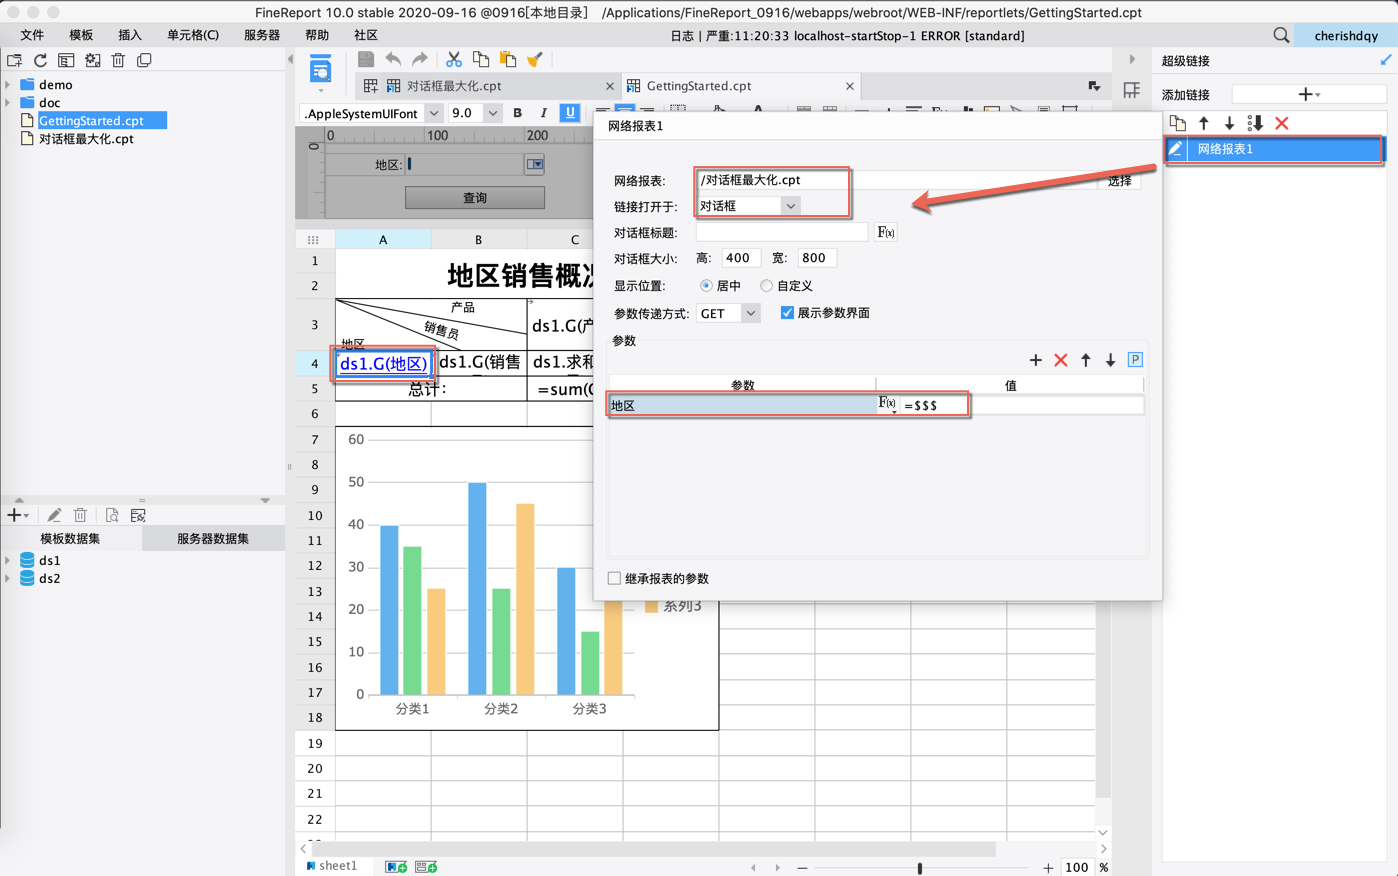The image size is (1398, 876).
Task: Undo the last action
Action: click(x=393, y=60)
